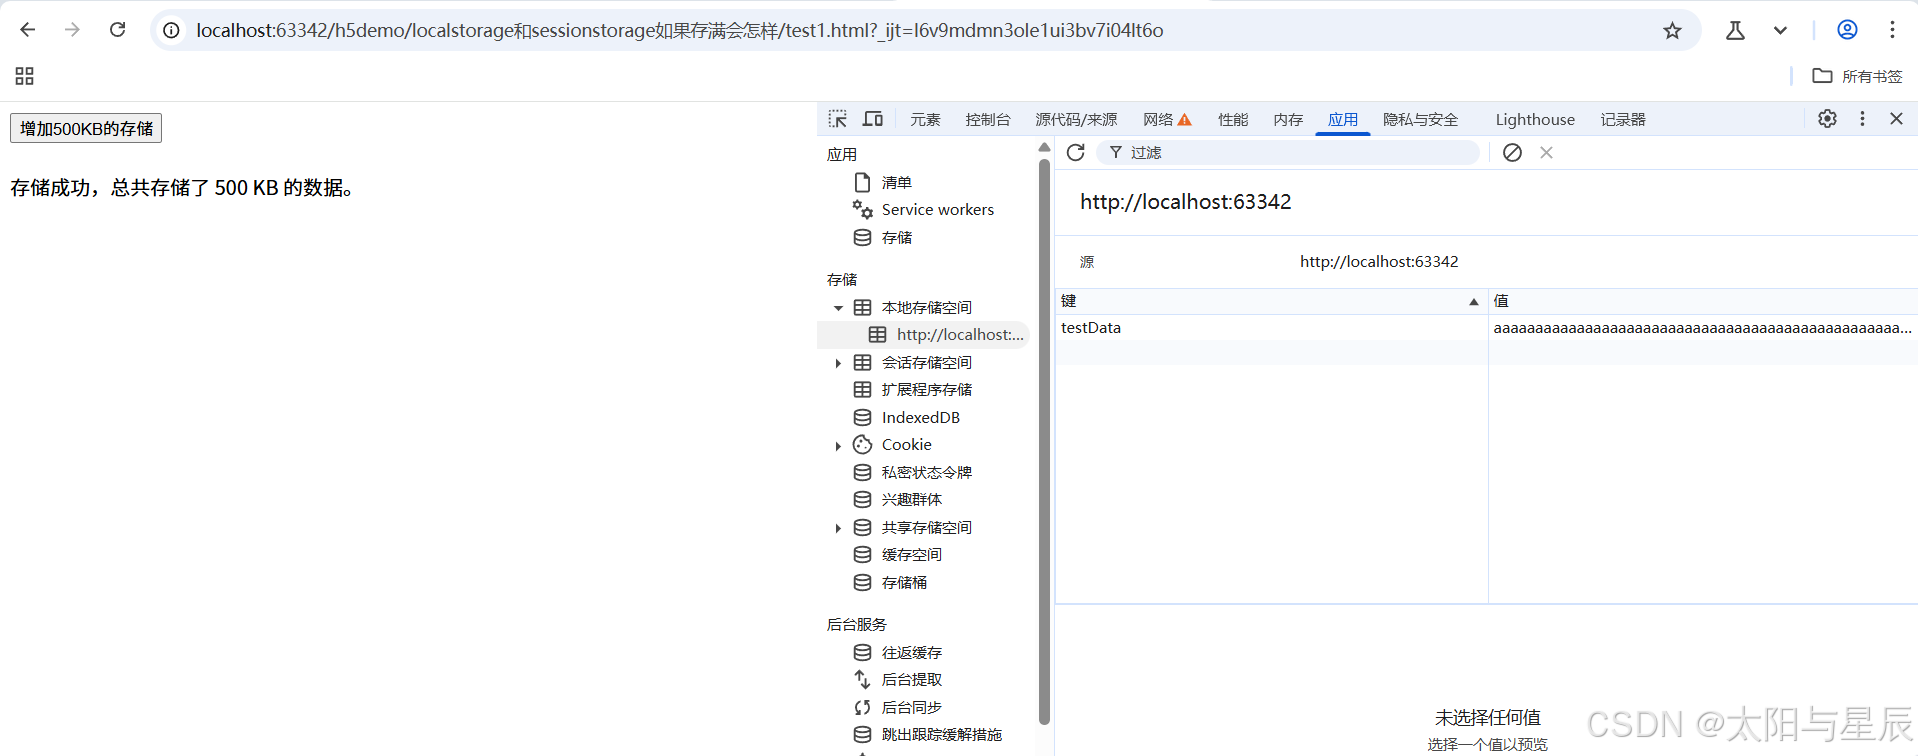Open Chrome Labs flask icon
Image resolution: width=1918 pixels, height=756 pixels.
pyautogui.click(x=1735, y=31)
